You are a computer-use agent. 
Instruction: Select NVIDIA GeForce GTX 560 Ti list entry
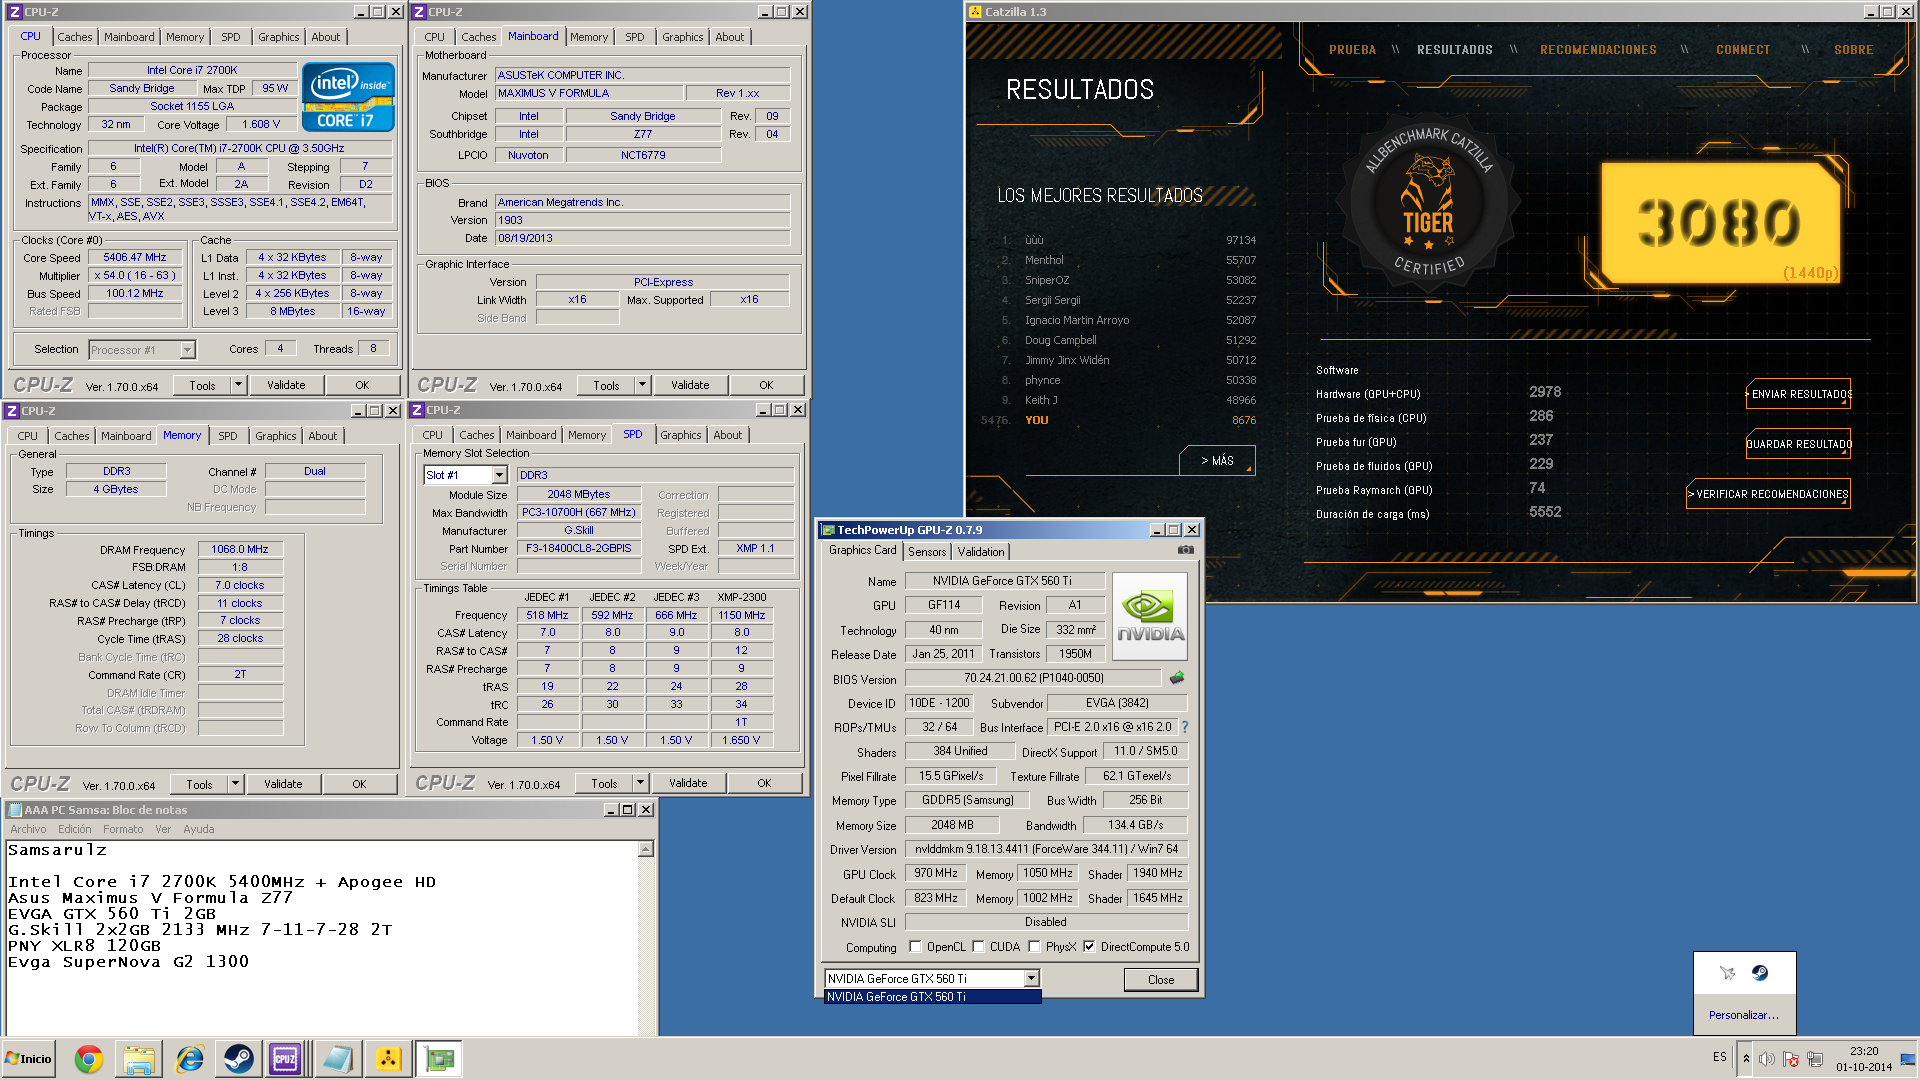(x=932, y=997)
